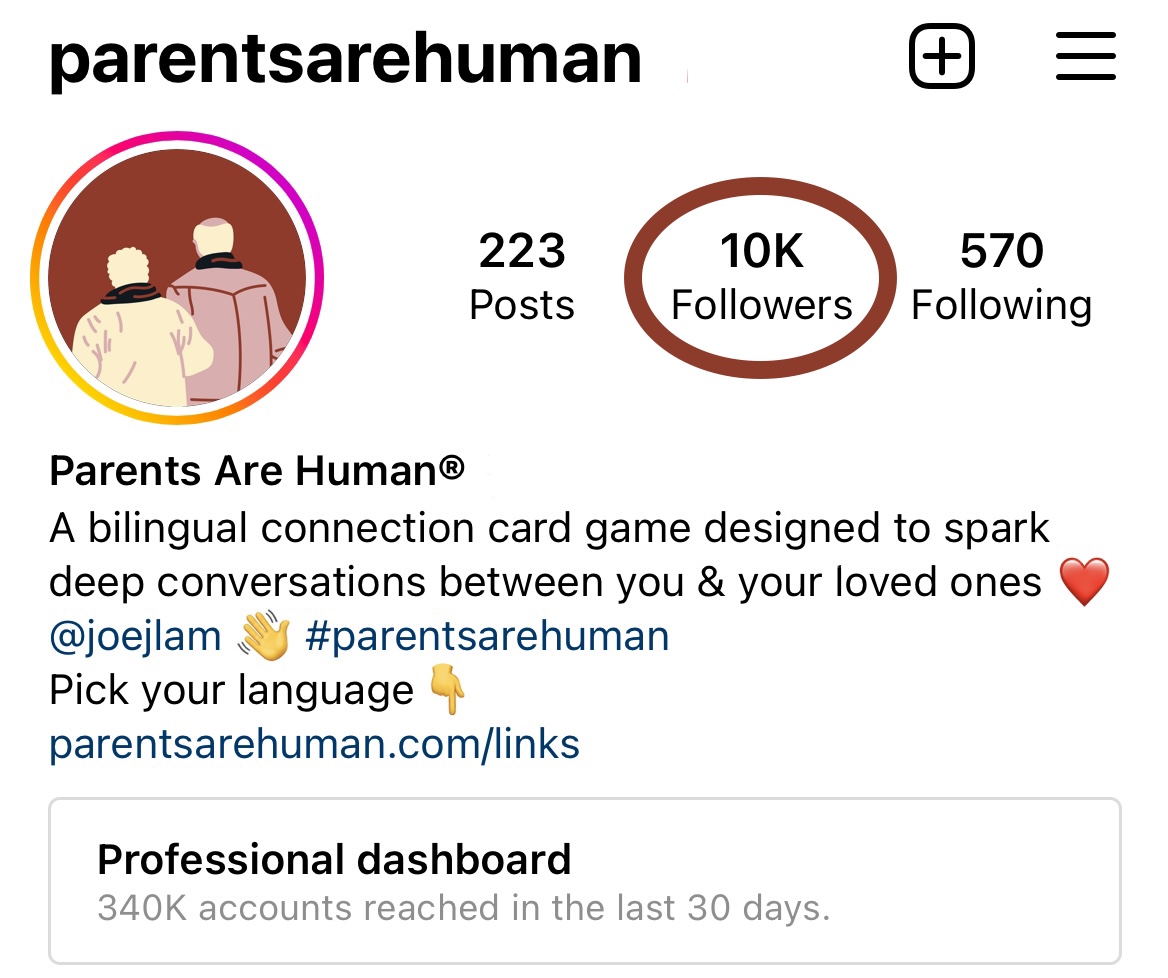Click the 'Pick your language' text
The image size is (1168, 978).
click(x=232, y=690)
